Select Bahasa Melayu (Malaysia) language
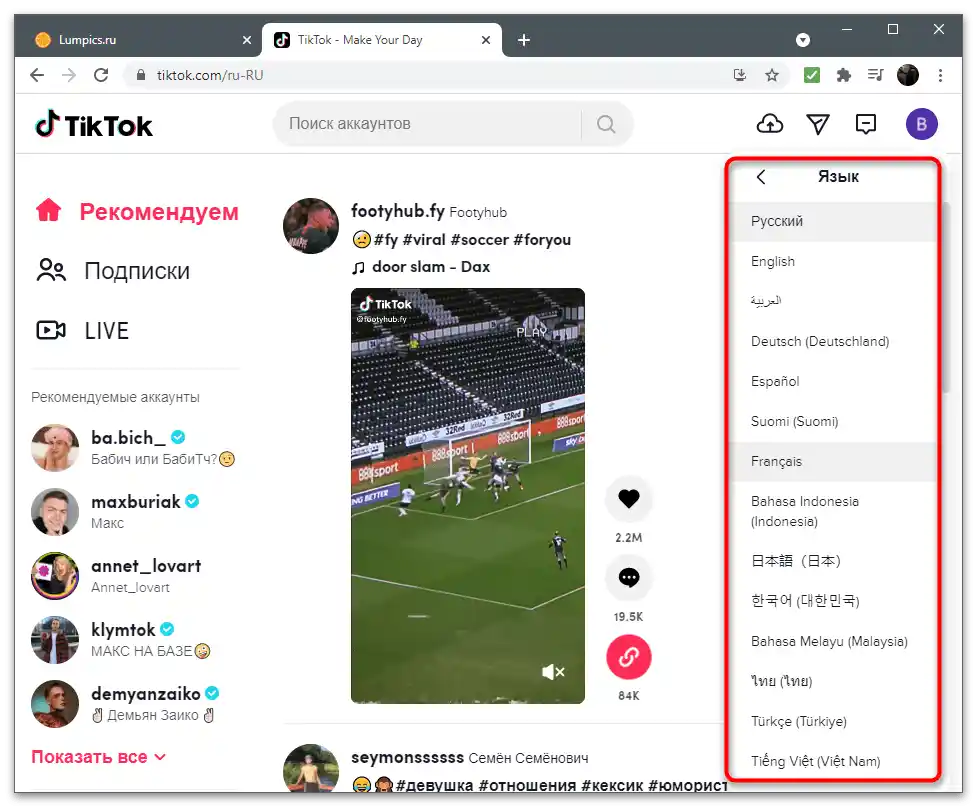977x807 pixels. pyautogui.click(x=833, y=641)
